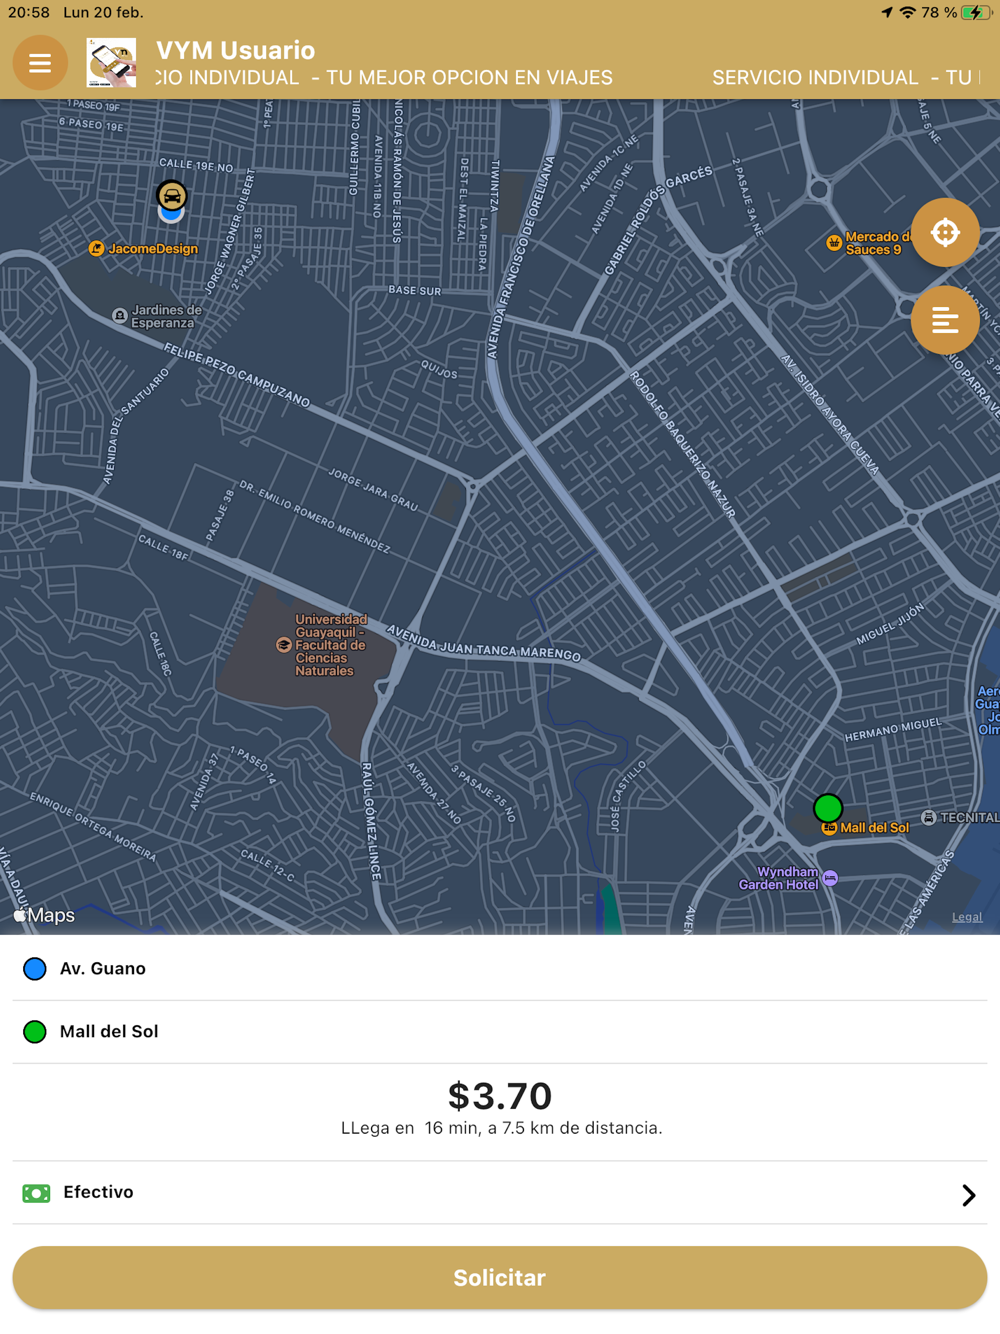Open the Legal link on map
This screenshot has width=1000, height=1334.
pos(966,916)
